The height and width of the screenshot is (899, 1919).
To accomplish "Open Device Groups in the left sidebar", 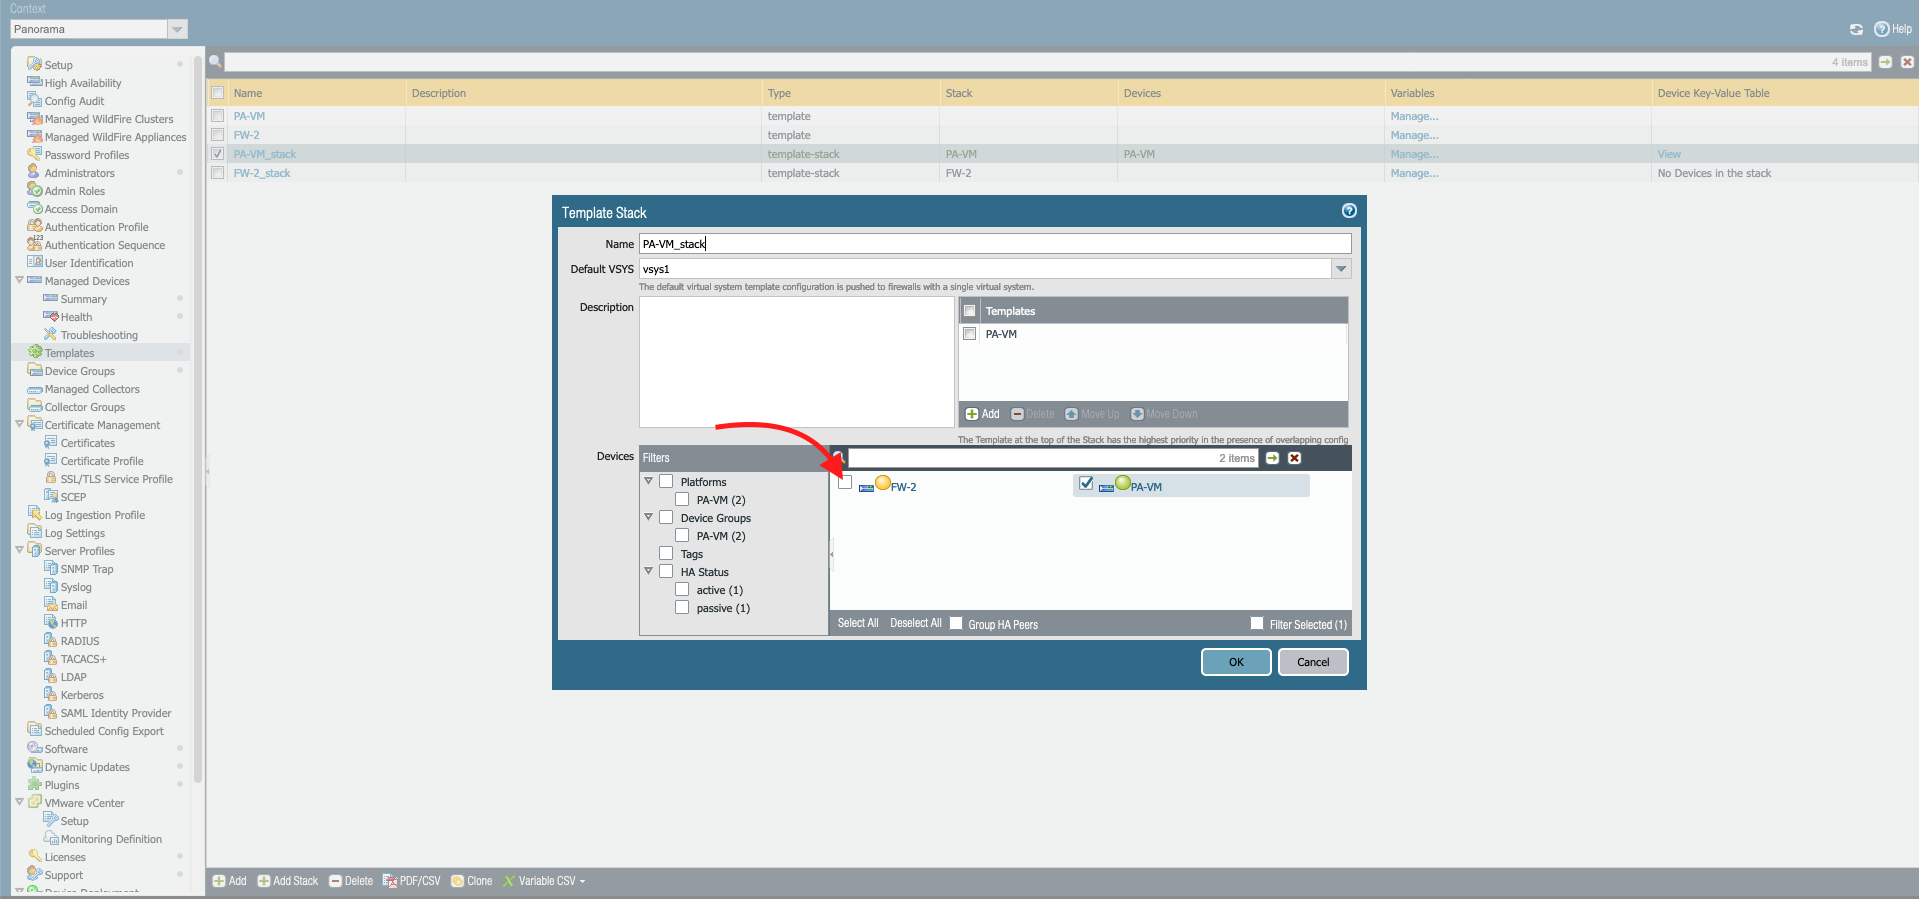I will pos(80,371).
